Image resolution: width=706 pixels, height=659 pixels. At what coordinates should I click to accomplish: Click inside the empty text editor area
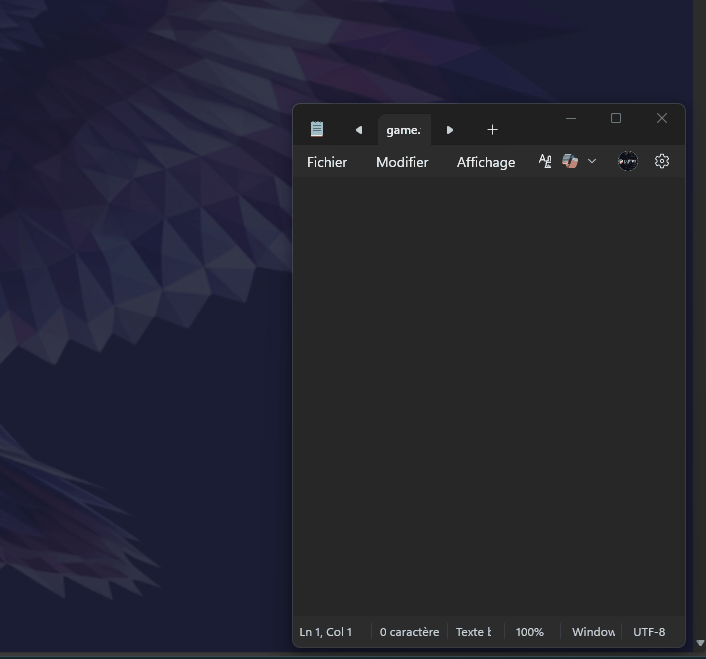click(489, 396)
